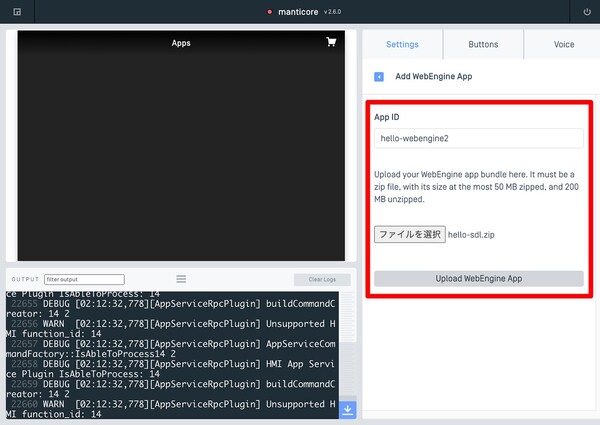Open the Voice tab
Screen dimensions: 600x425
coord(564,44)
